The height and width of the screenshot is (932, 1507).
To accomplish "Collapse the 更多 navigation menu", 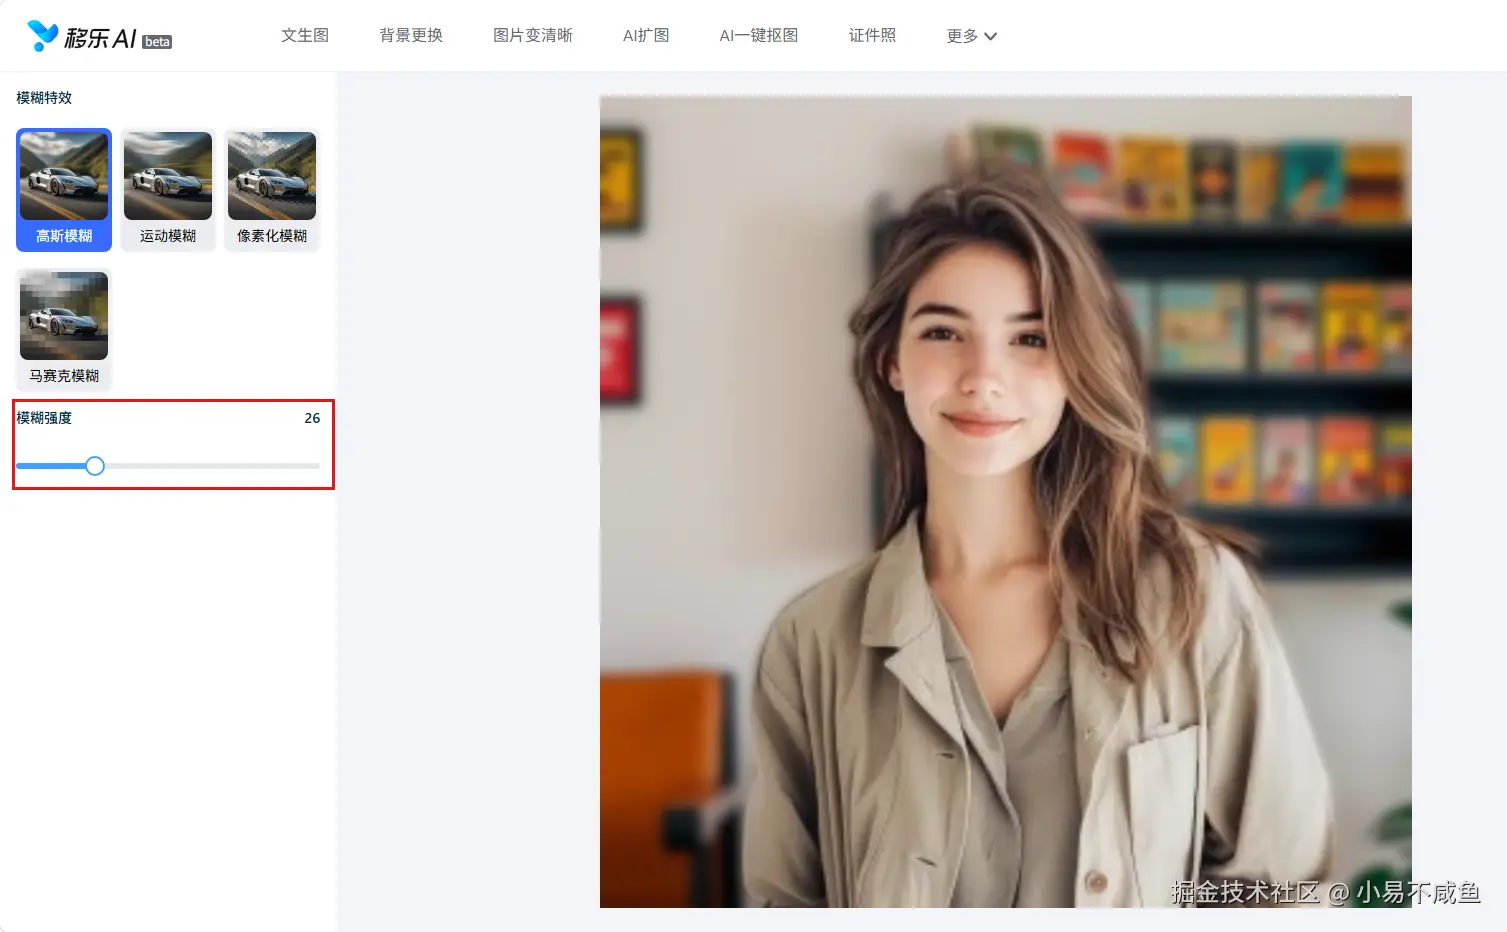I will pyautogui.click(x=969, y=35).
